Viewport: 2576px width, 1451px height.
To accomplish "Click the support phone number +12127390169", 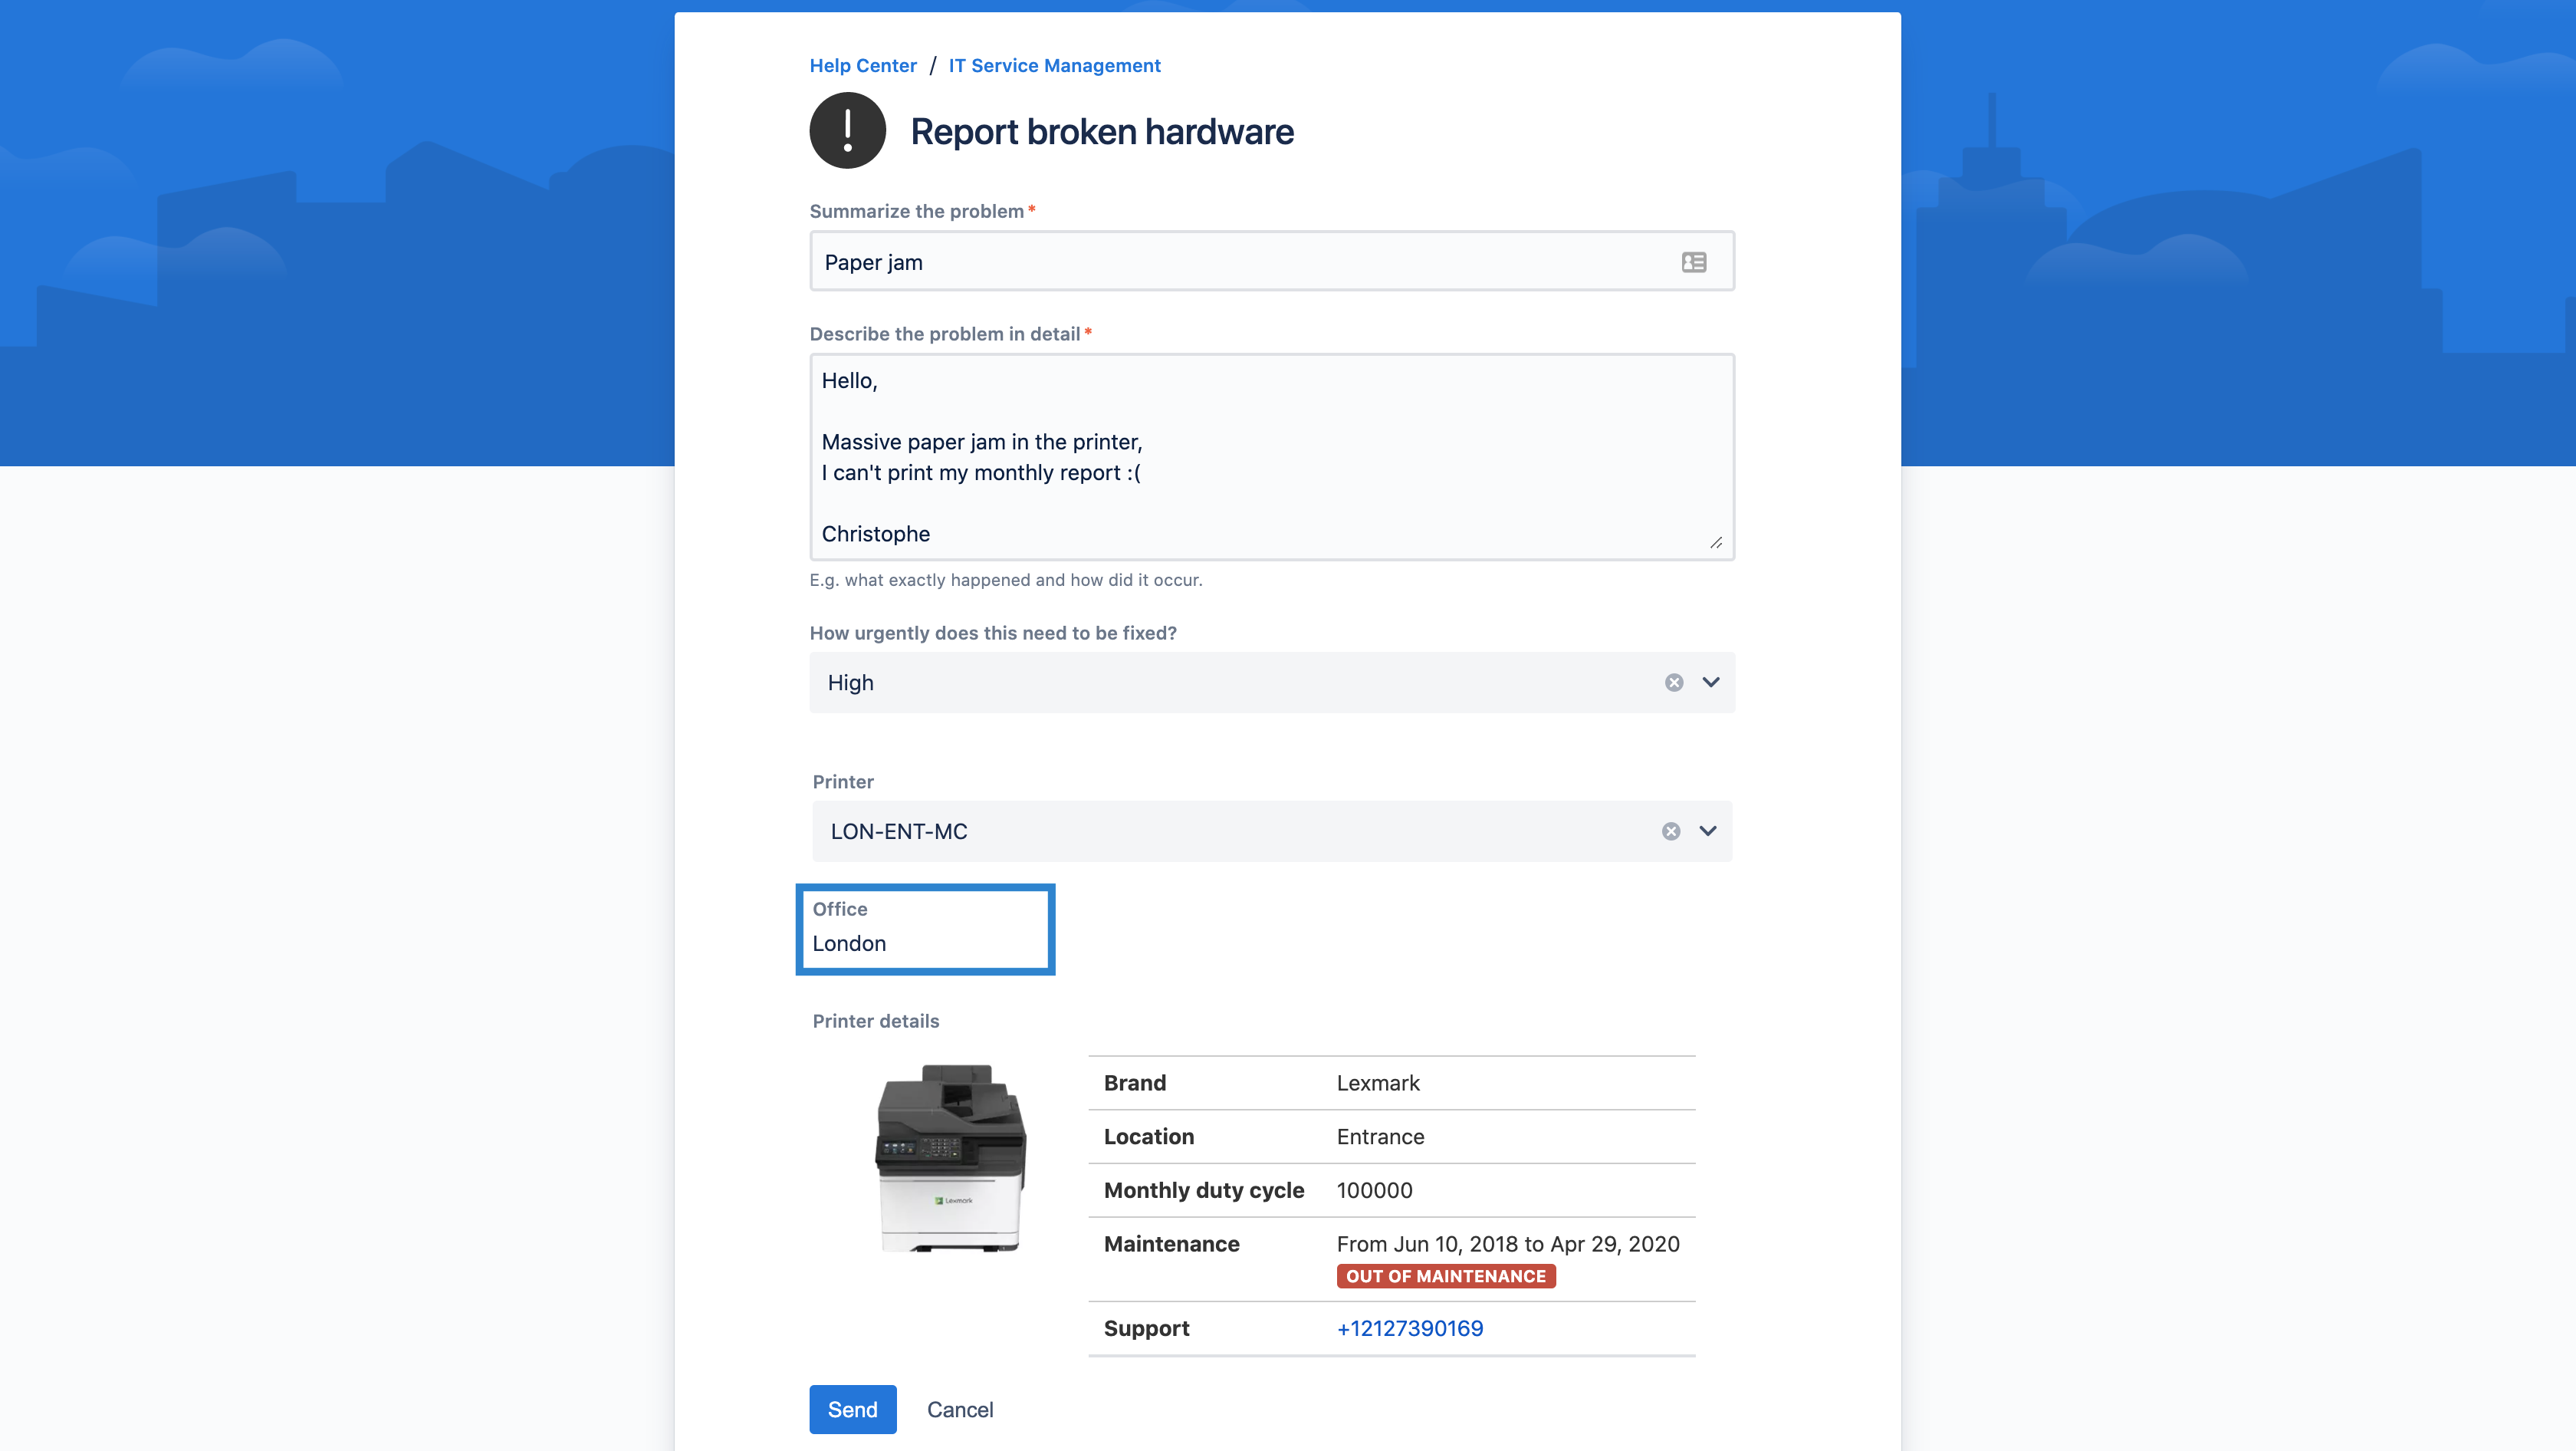I will point(1409,1328).
